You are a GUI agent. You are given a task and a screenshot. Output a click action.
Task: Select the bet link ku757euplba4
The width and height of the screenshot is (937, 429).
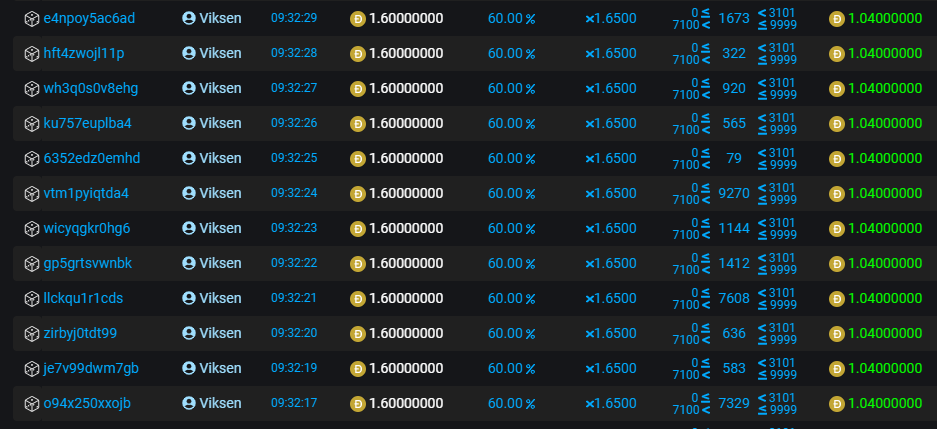(x=87, y=124)
